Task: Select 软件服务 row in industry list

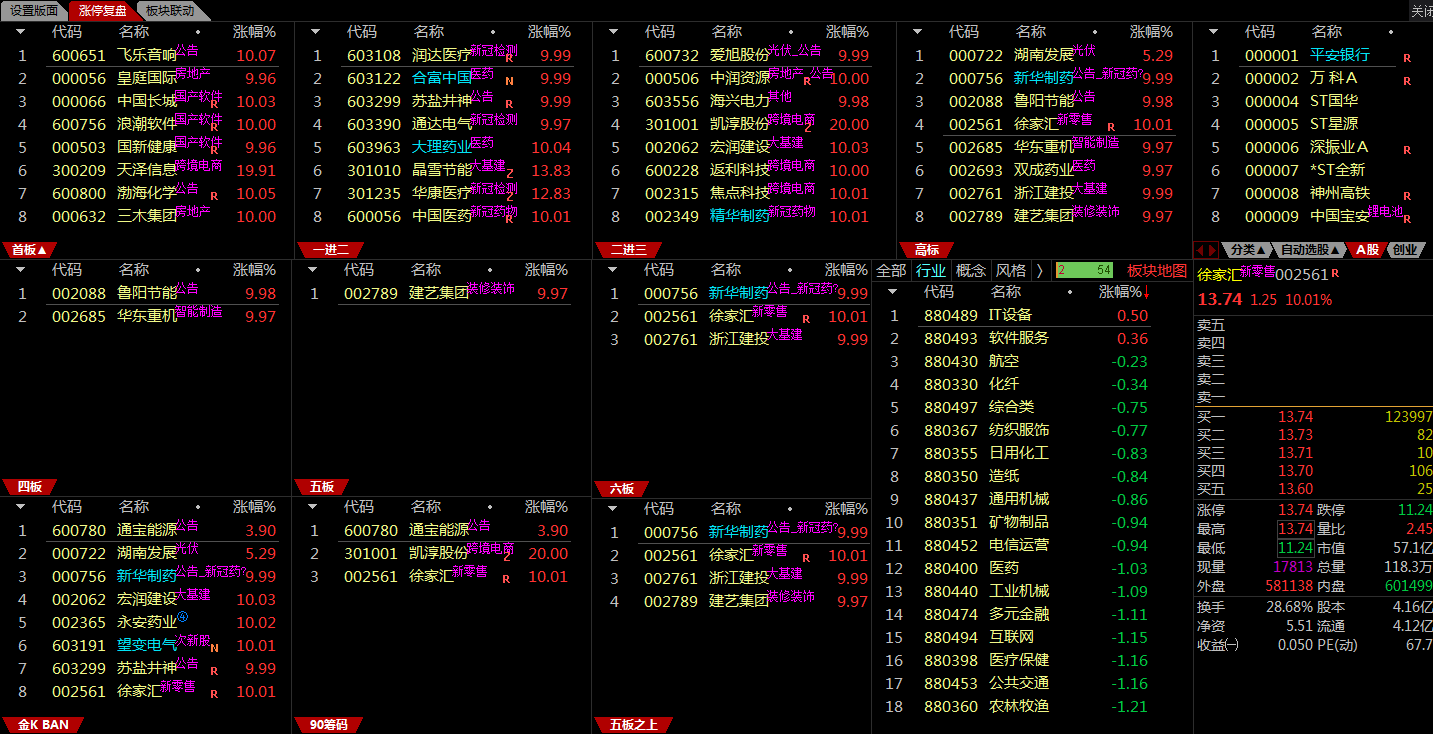Action: click(x=1031, y=338)
